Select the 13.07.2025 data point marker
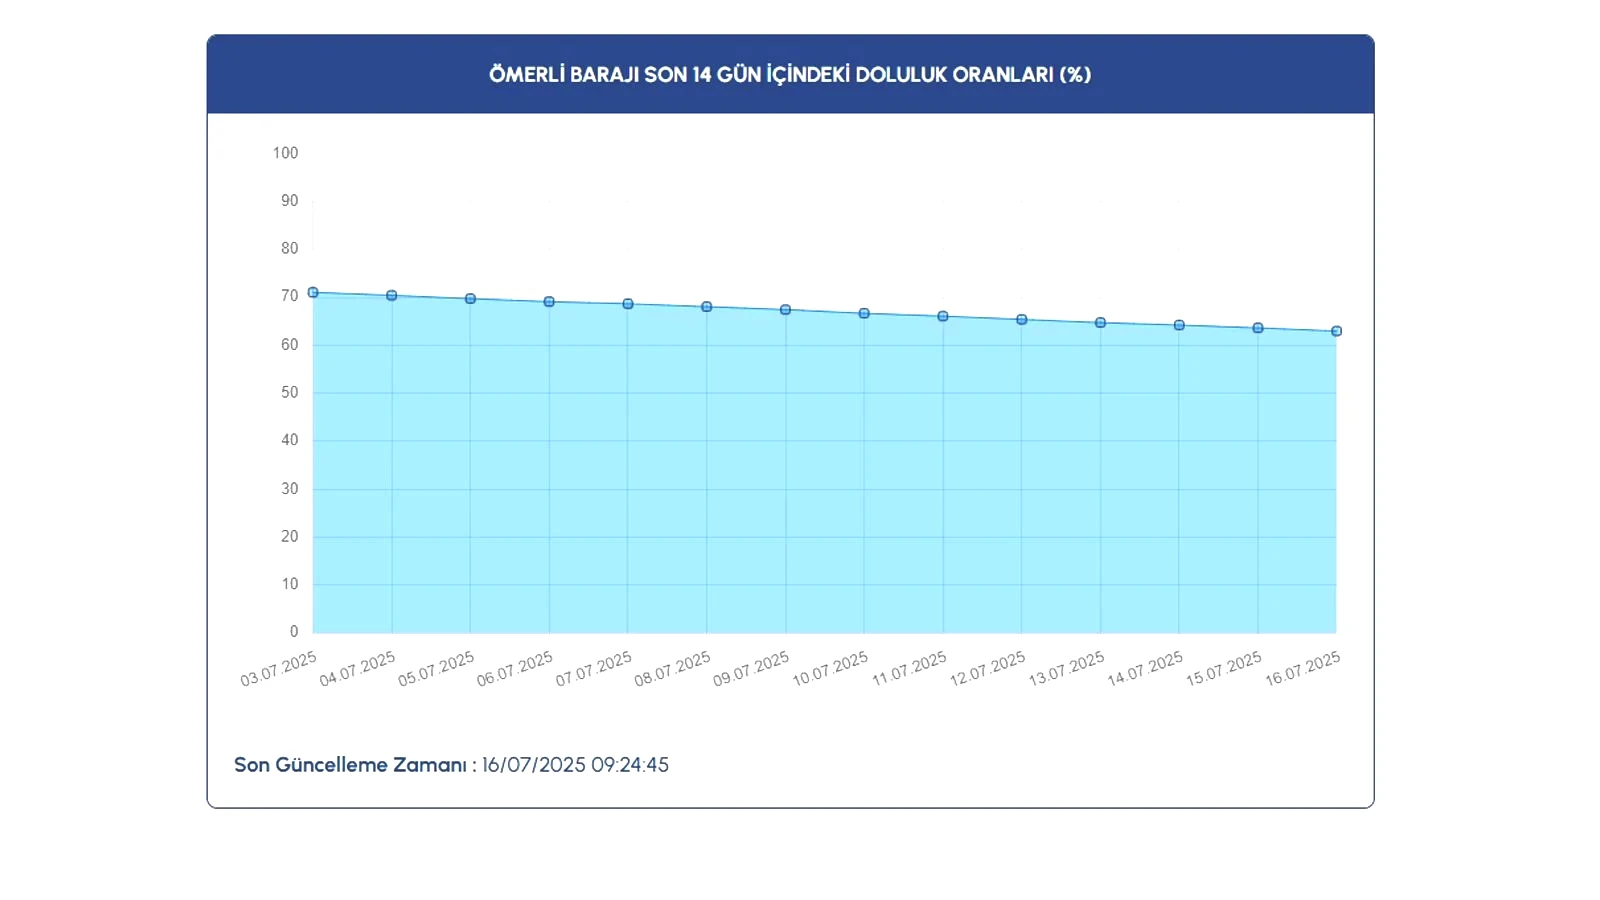 (x=1100, y=323)
